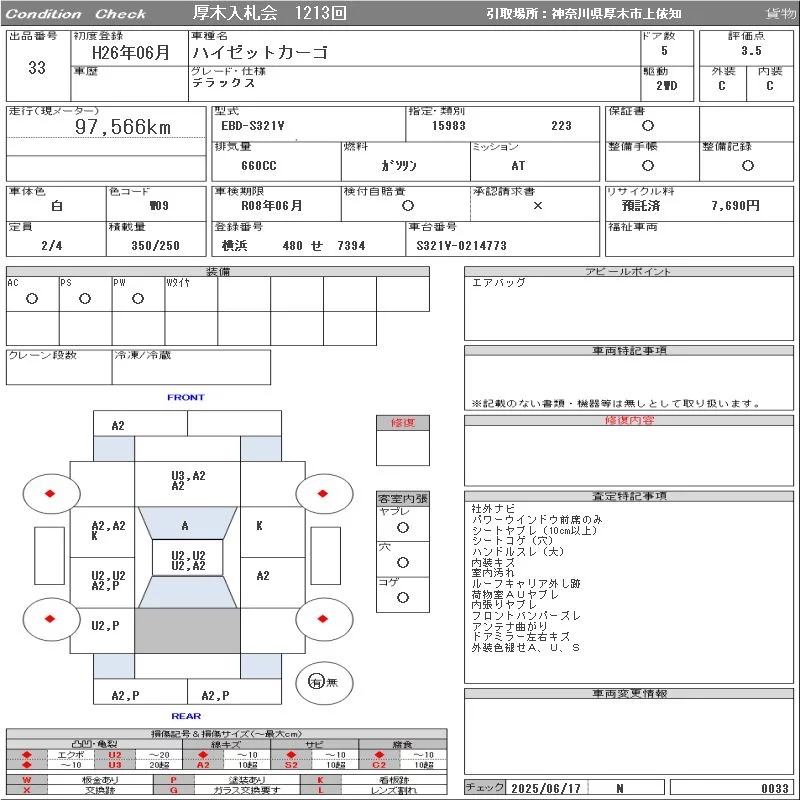Click inspection expiry R08年06月
The width and height of the screenshot is (800, 800).
271,206
